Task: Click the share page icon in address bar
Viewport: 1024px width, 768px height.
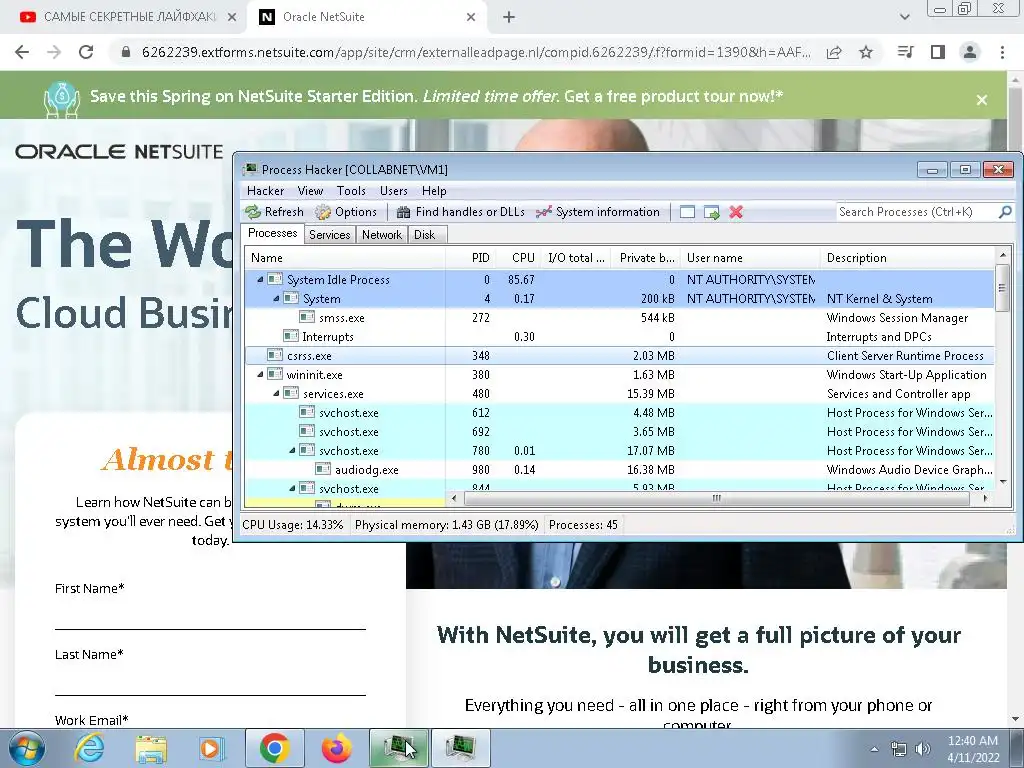Action: point(834,52)
